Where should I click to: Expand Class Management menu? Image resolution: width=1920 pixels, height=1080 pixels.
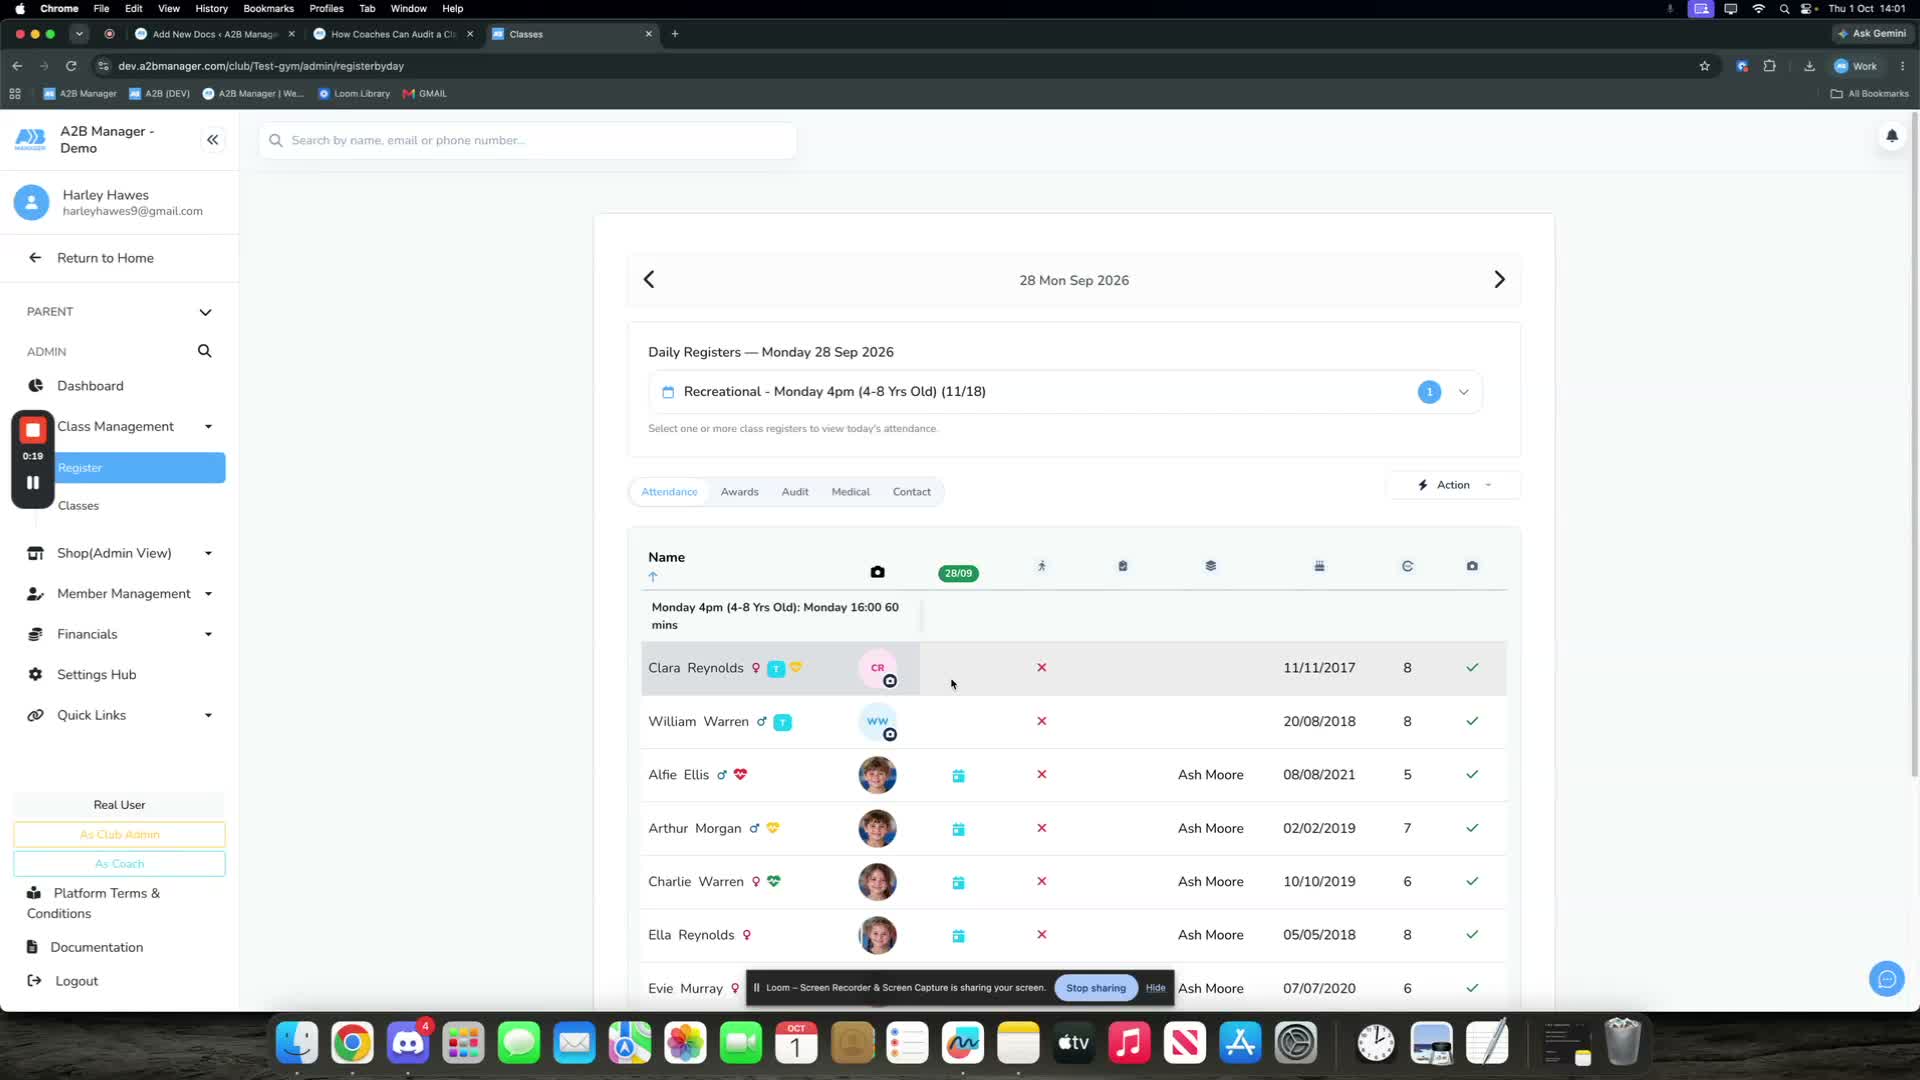tap(120, 427)
